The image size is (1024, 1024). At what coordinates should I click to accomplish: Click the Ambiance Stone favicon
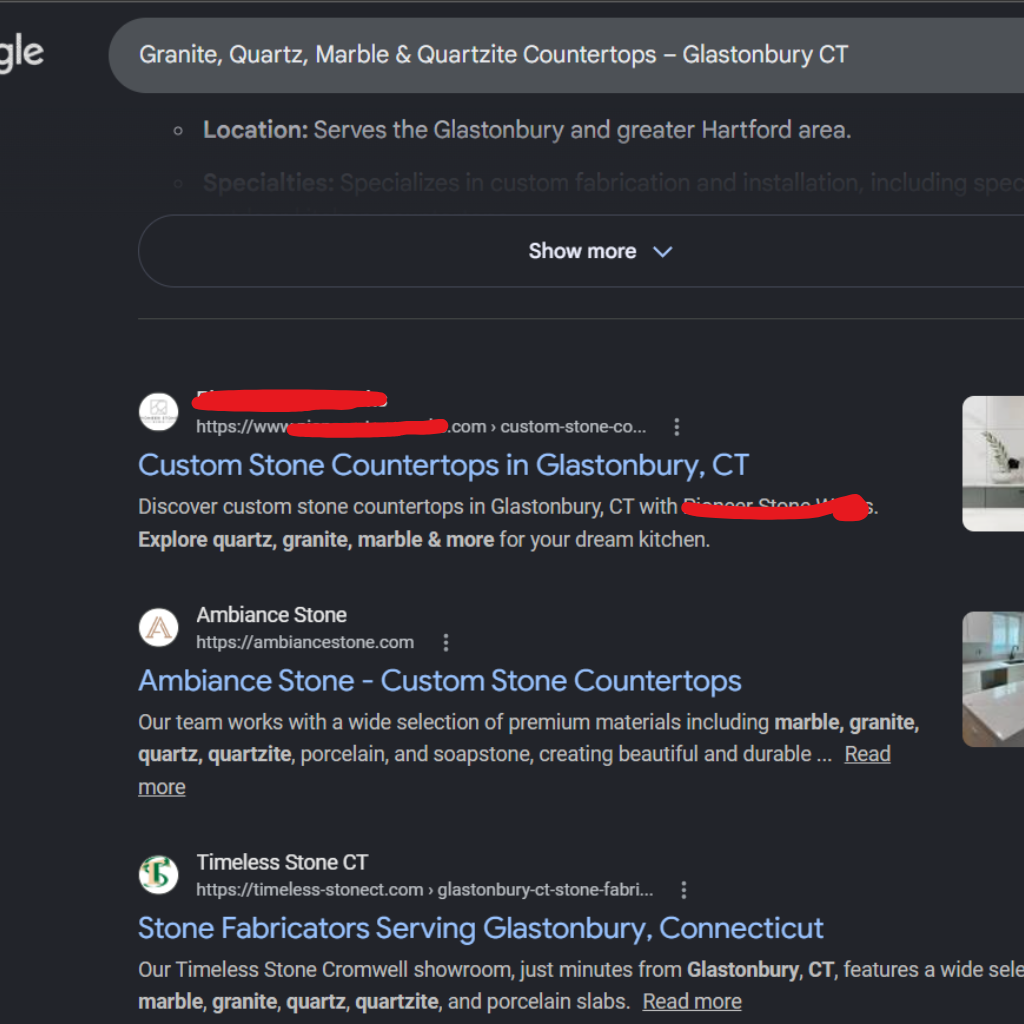click(159, 628)
